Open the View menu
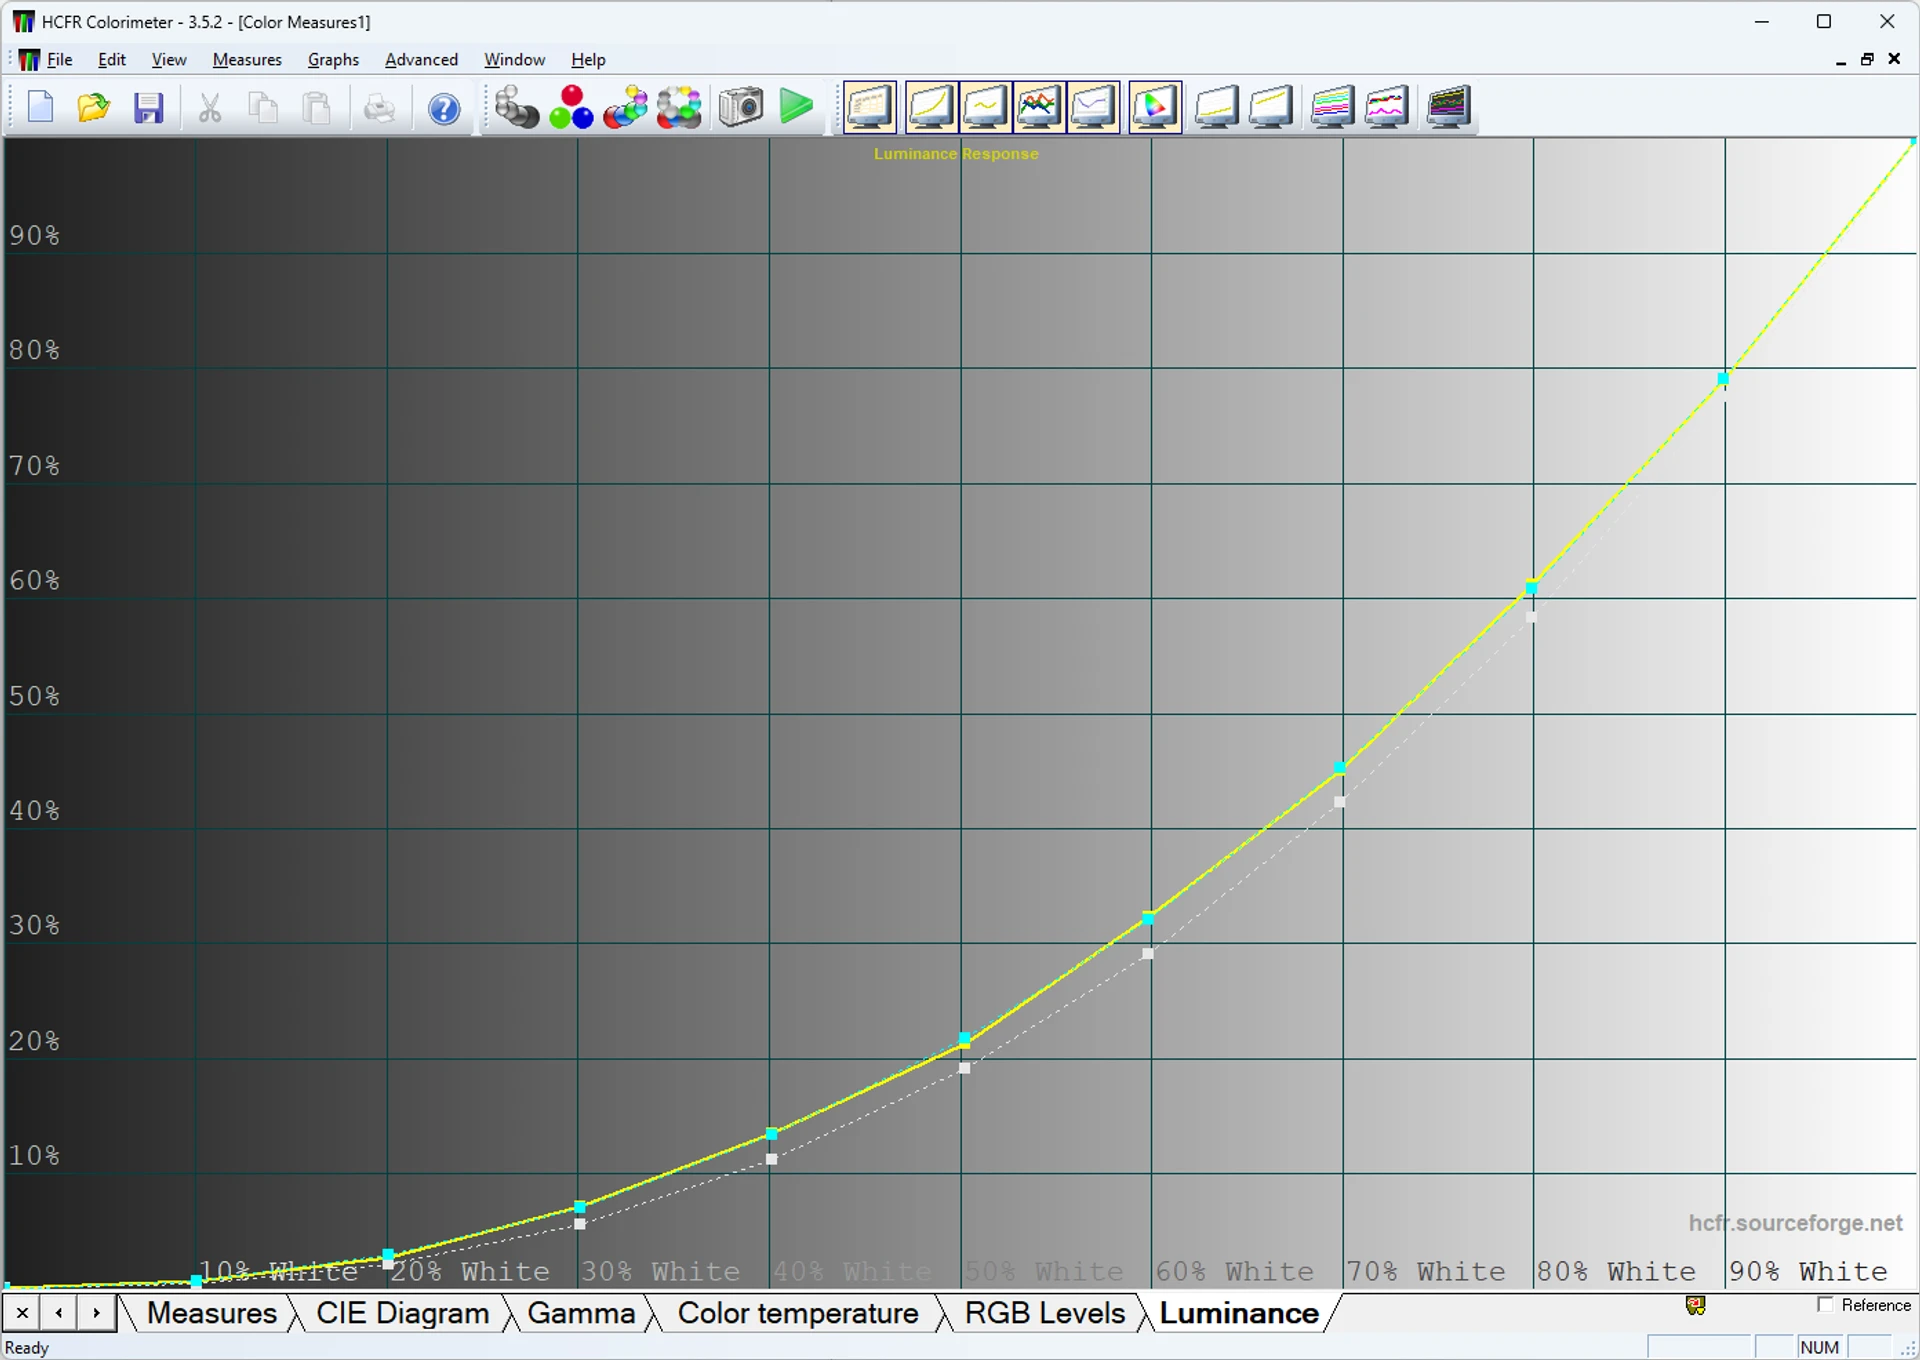 pyautogui.click(x=169, y=60)
